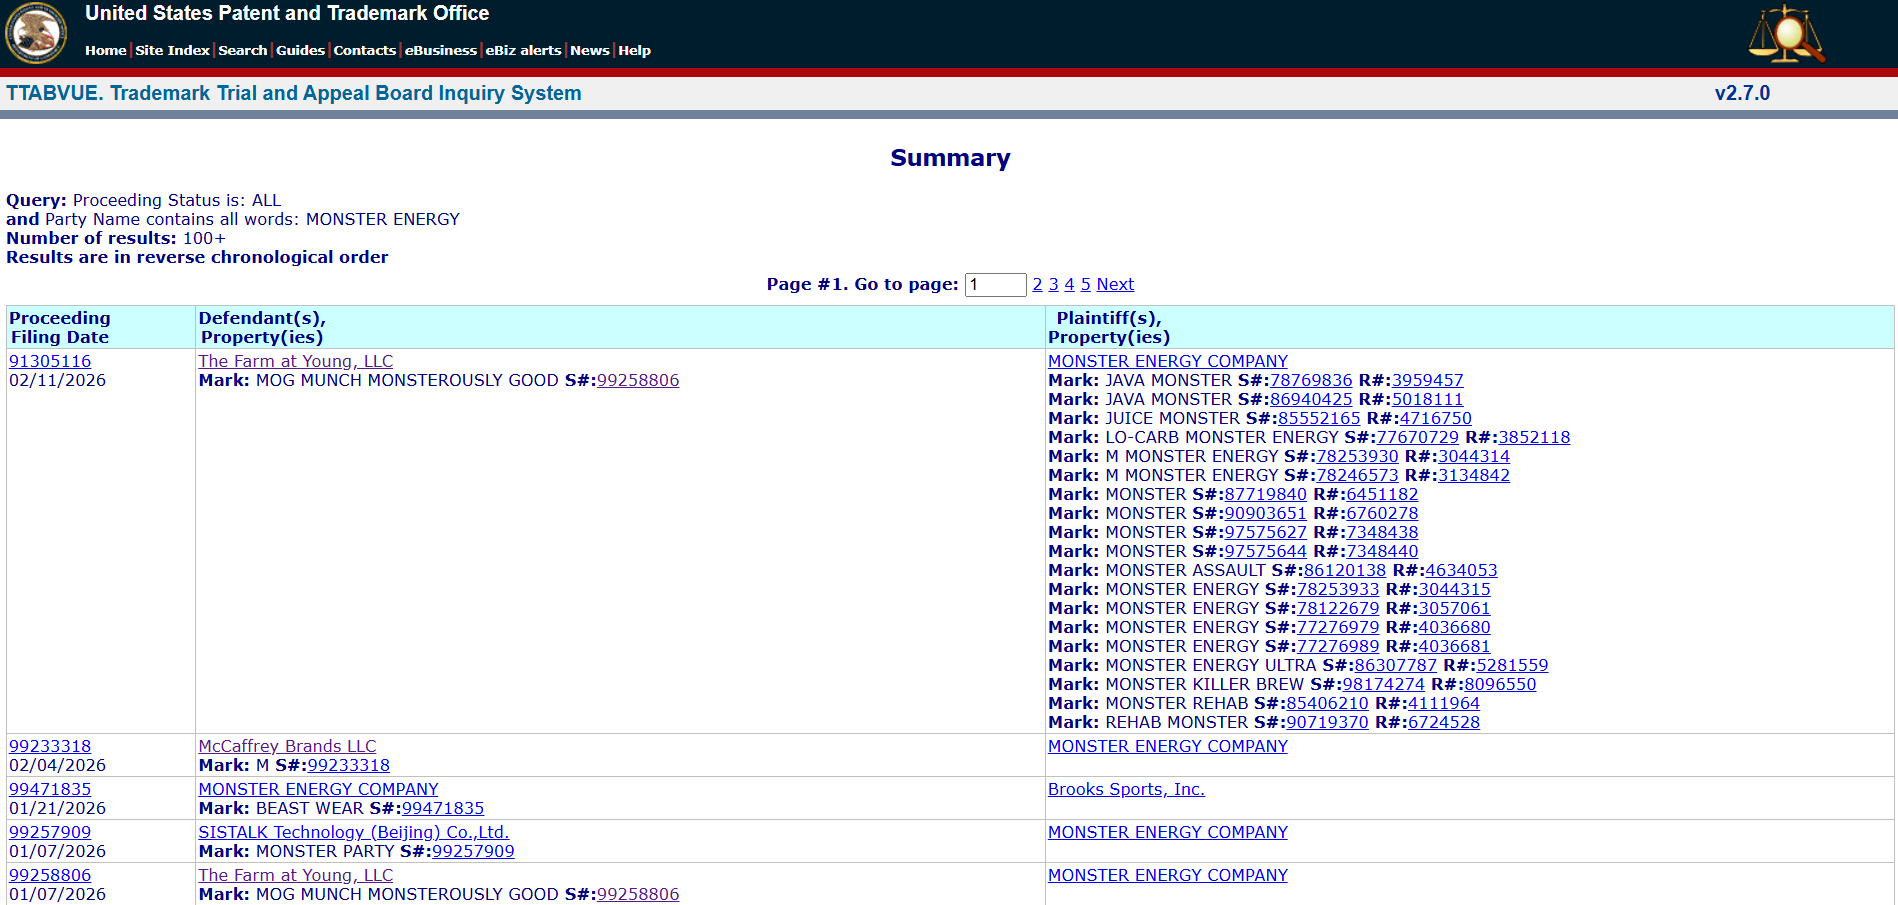Go to results page 2

1037,285
